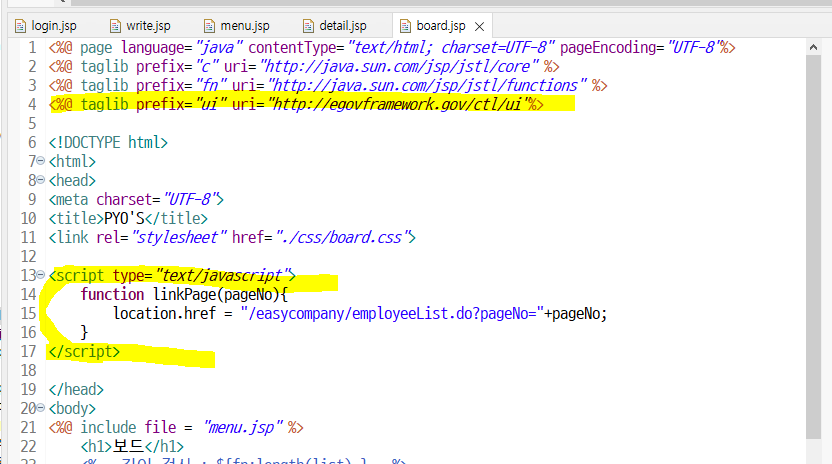Click the board.jsp file icon
The width and height of the screenshot is (832, 464).
(x=405, y=26)
